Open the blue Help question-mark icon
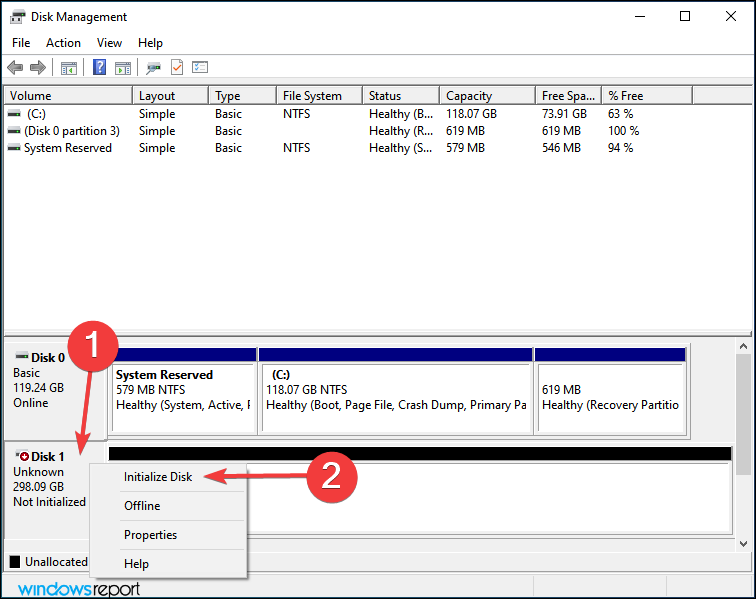Image resolution: width=756 pixels, height=599 pixels. pyautogui.click(x=99, y=67)
